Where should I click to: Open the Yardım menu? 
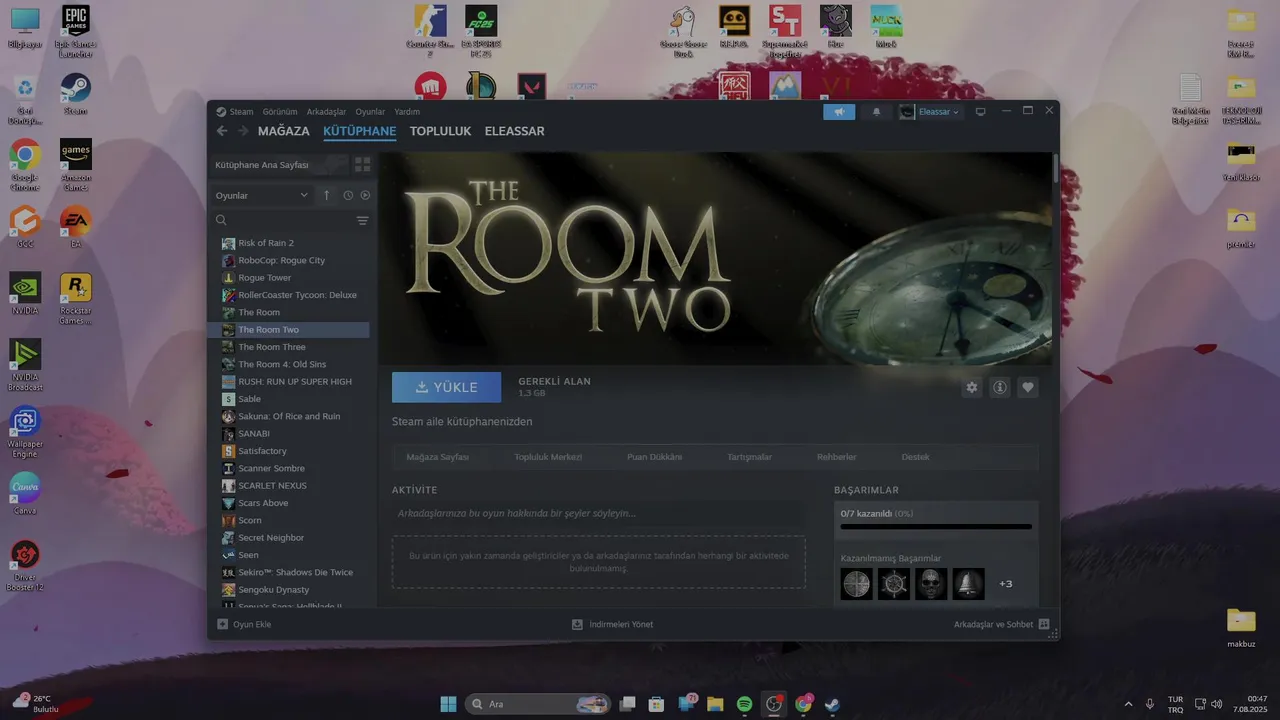pyautogui.click(x=407, y=112)
